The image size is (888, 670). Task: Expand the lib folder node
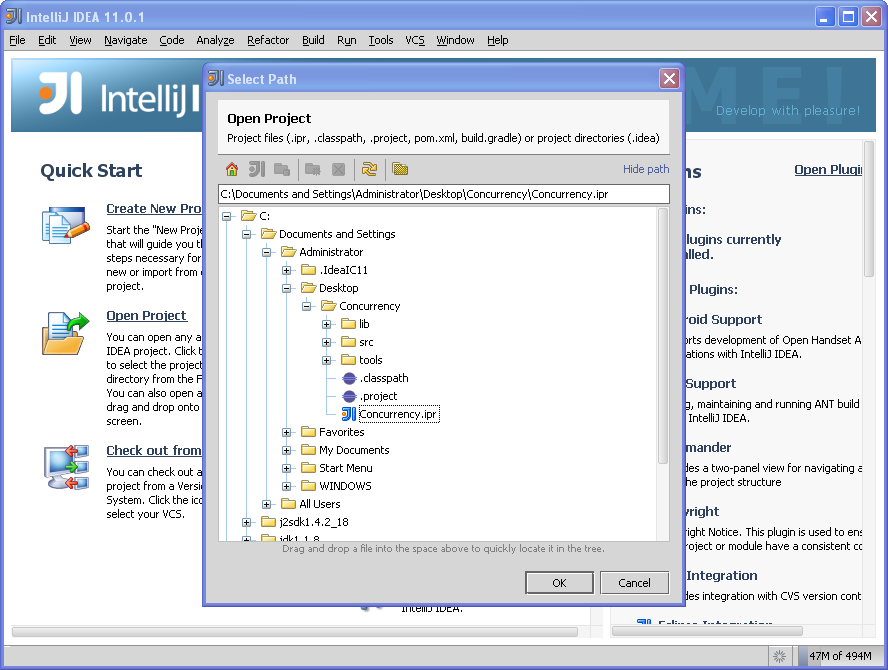coord(326,325)
